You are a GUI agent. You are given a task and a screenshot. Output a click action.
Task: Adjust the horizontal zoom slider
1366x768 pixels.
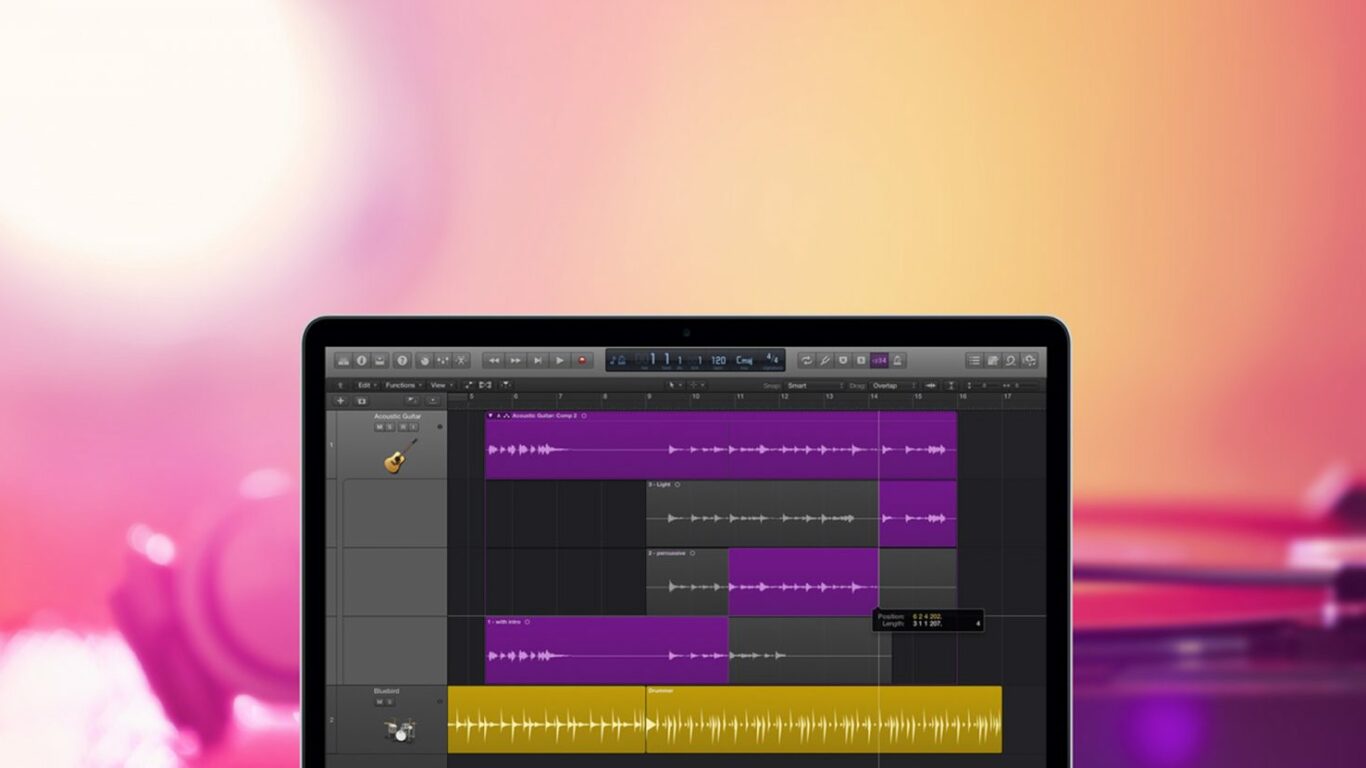coord(1022,385)
